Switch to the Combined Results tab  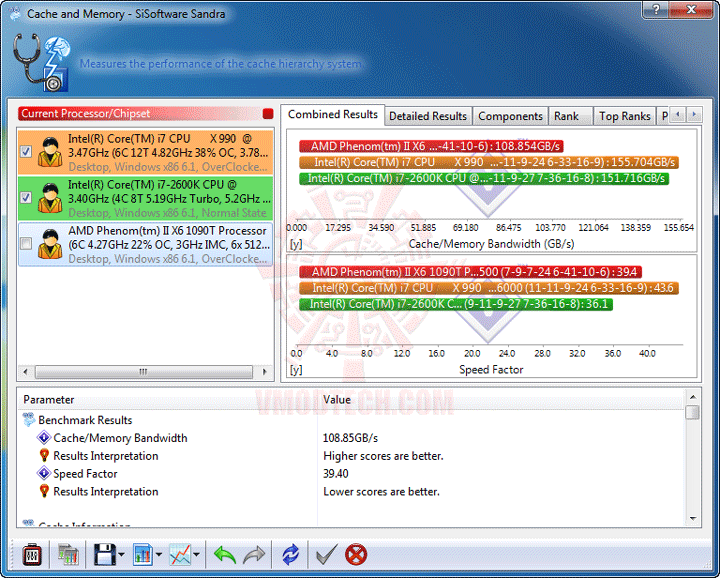tap(332, 114)
